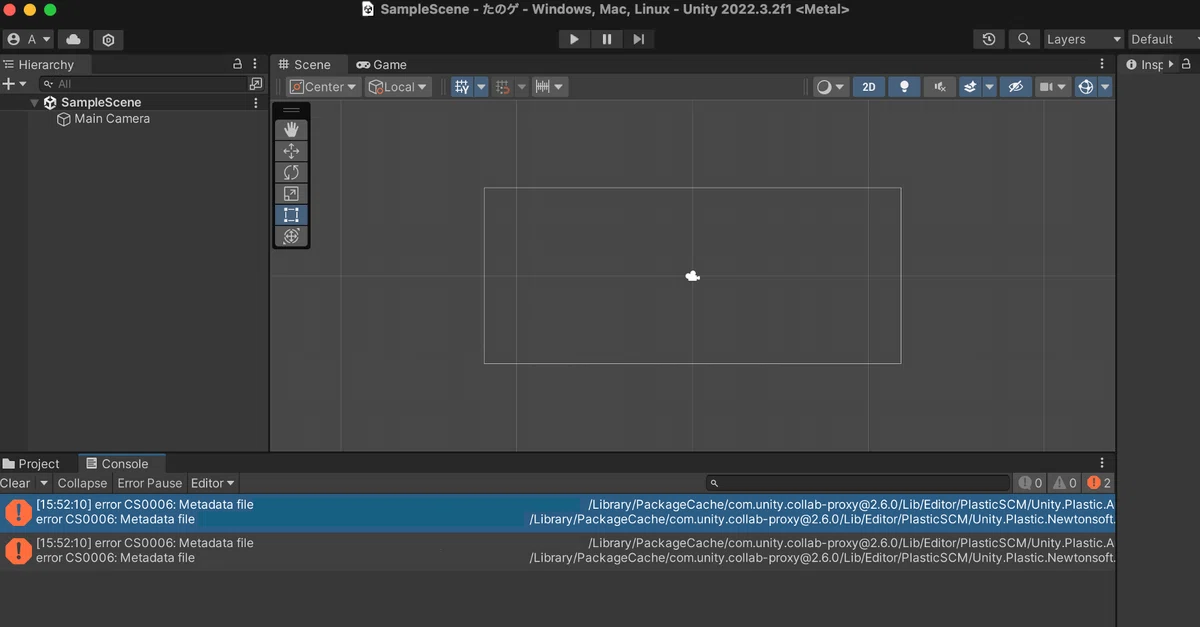Click the cloud services icon
1200x627 pixels.
(x=73, y=39)
